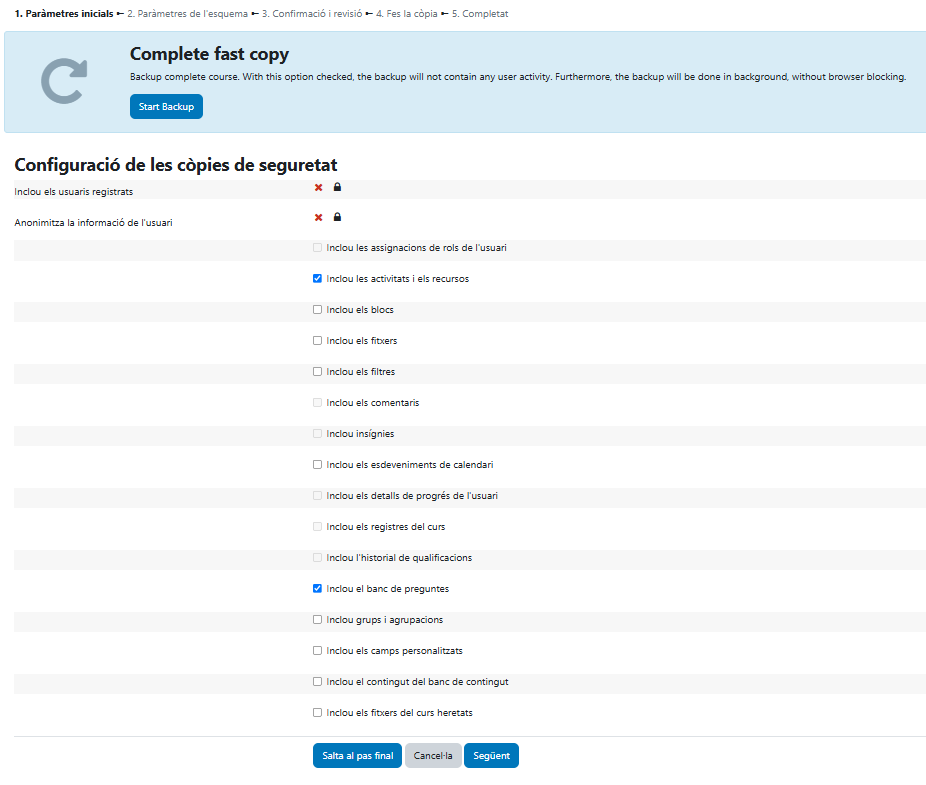The height and width of the screenshot is (785, 926).
Task: Click the lock icon beside Anonimitza la informació
Action: (x=337, y=217)
